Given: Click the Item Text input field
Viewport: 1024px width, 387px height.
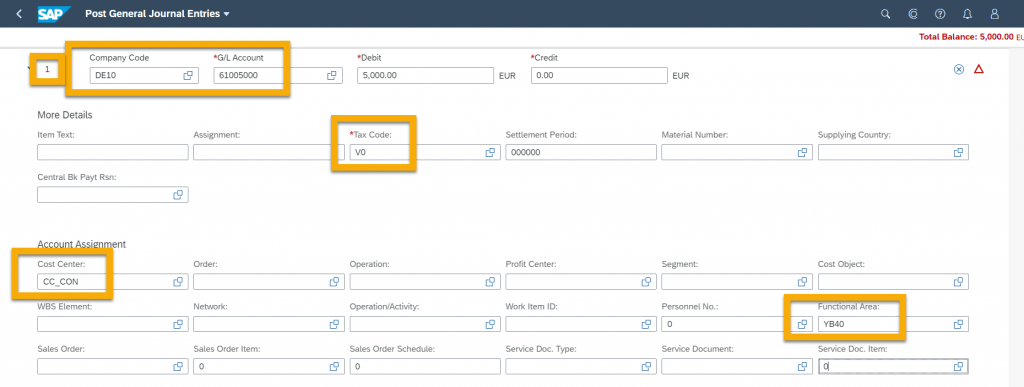Looking at the screenshot, I should pos(113,152).
